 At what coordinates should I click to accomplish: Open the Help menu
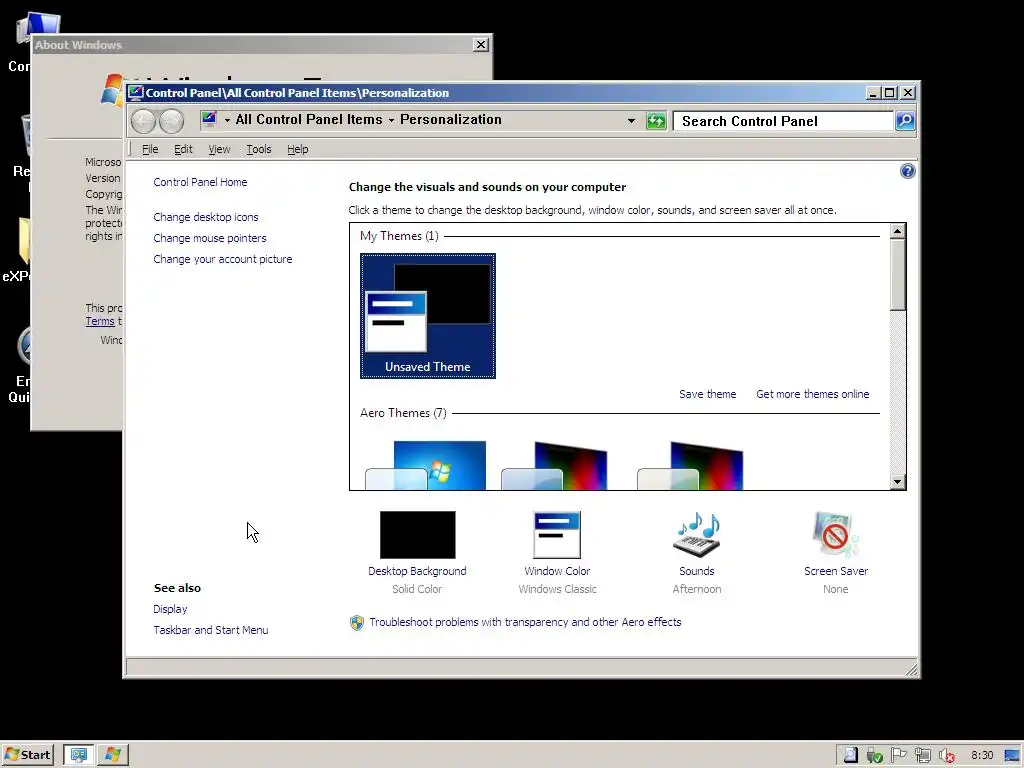click(298, 150)
